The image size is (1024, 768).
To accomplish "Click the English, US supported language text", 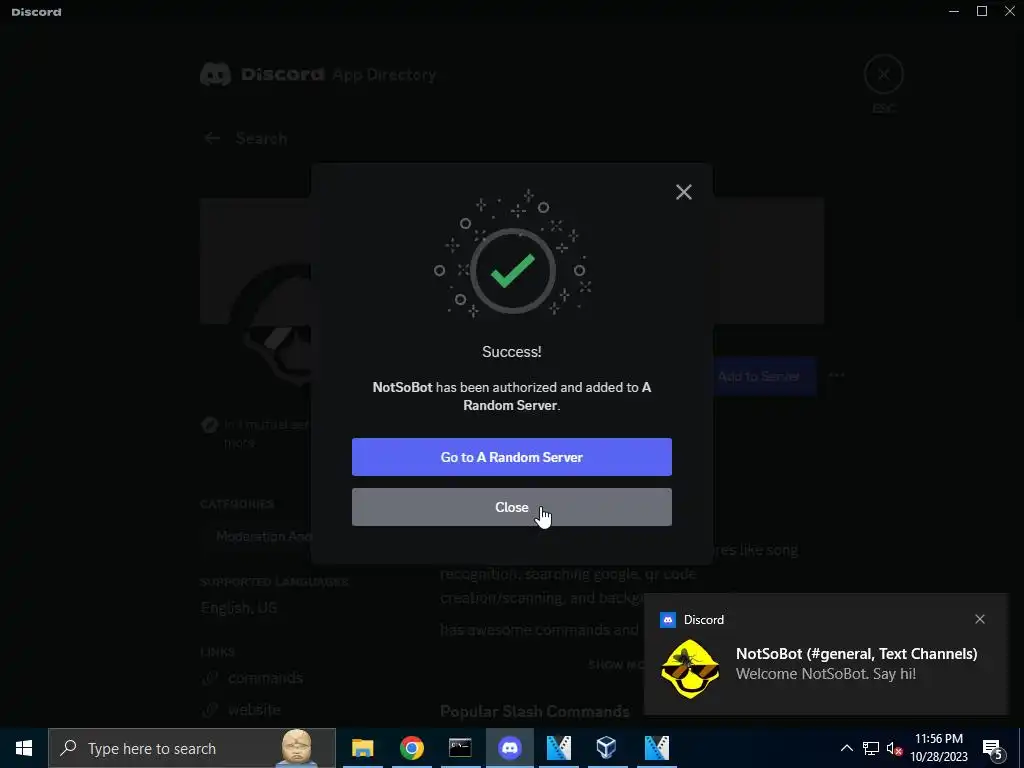I will tap(239, 607).
